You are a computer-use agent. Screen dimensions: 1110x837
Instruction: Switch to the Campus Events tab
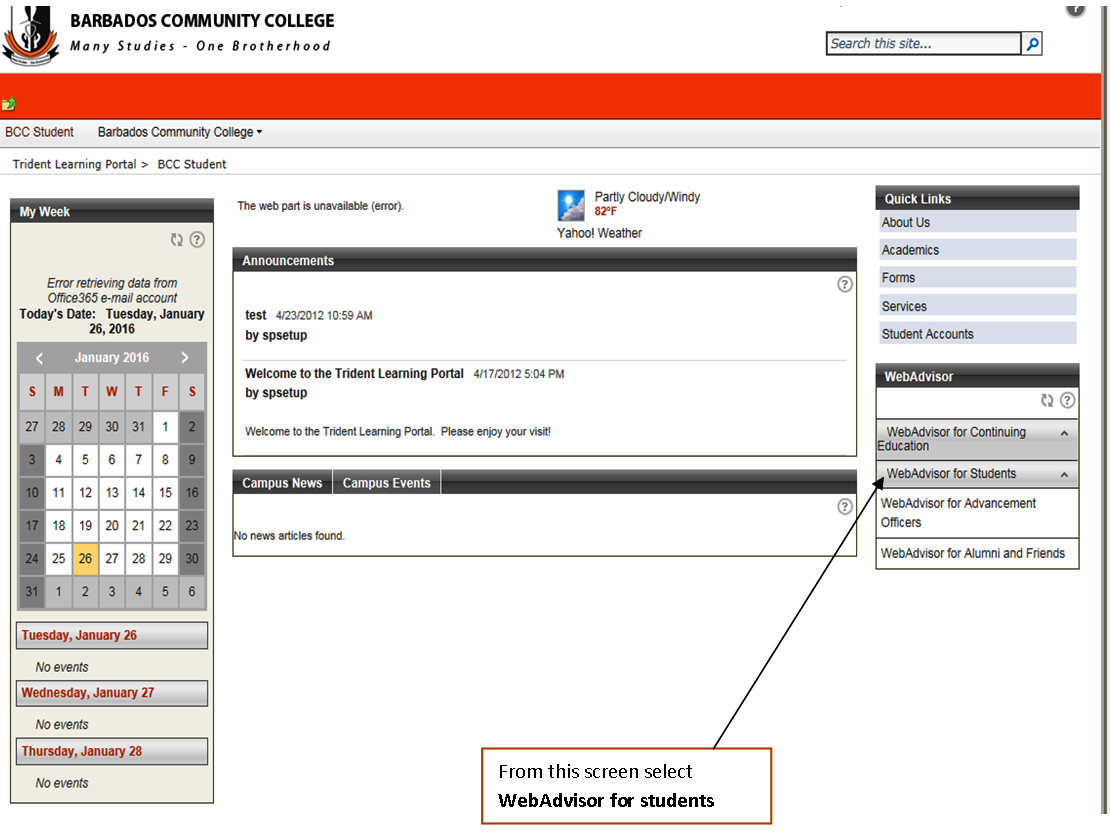(386, 483)
